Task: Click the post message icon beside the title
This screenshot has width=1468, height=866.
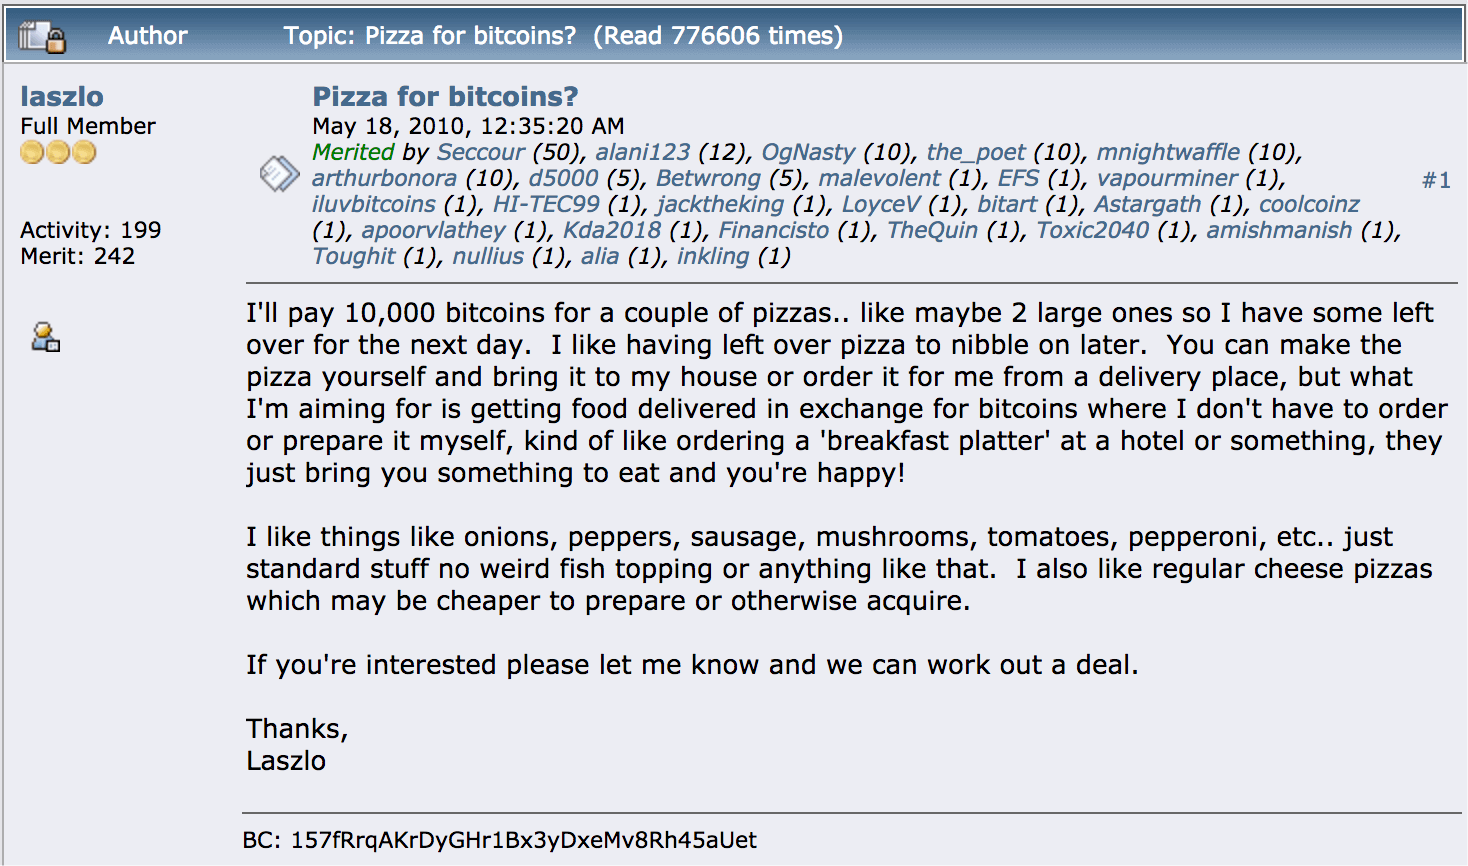Action: pos(279,174)
